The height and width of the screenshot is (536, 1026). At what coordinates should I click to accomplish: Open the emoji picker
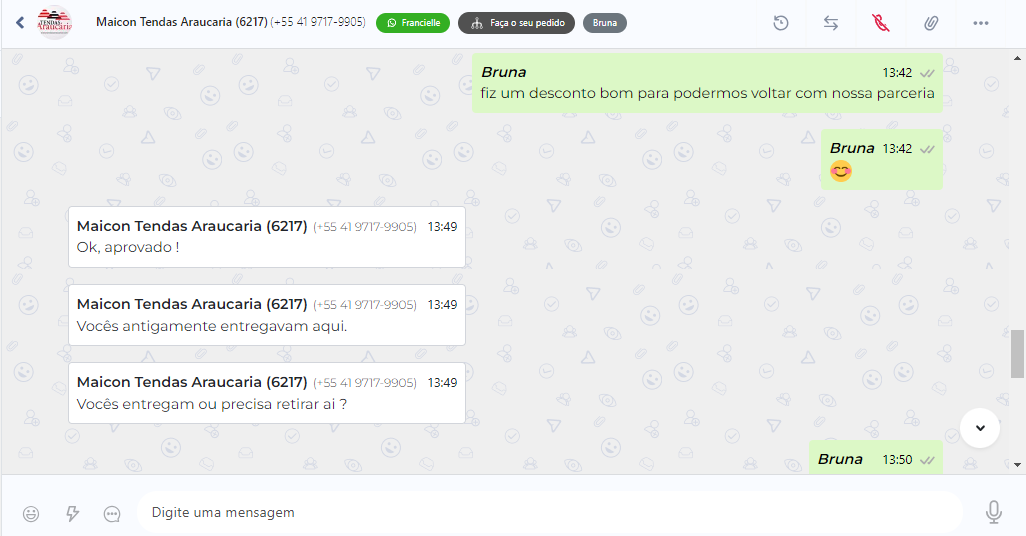click(x=31, y=514)
